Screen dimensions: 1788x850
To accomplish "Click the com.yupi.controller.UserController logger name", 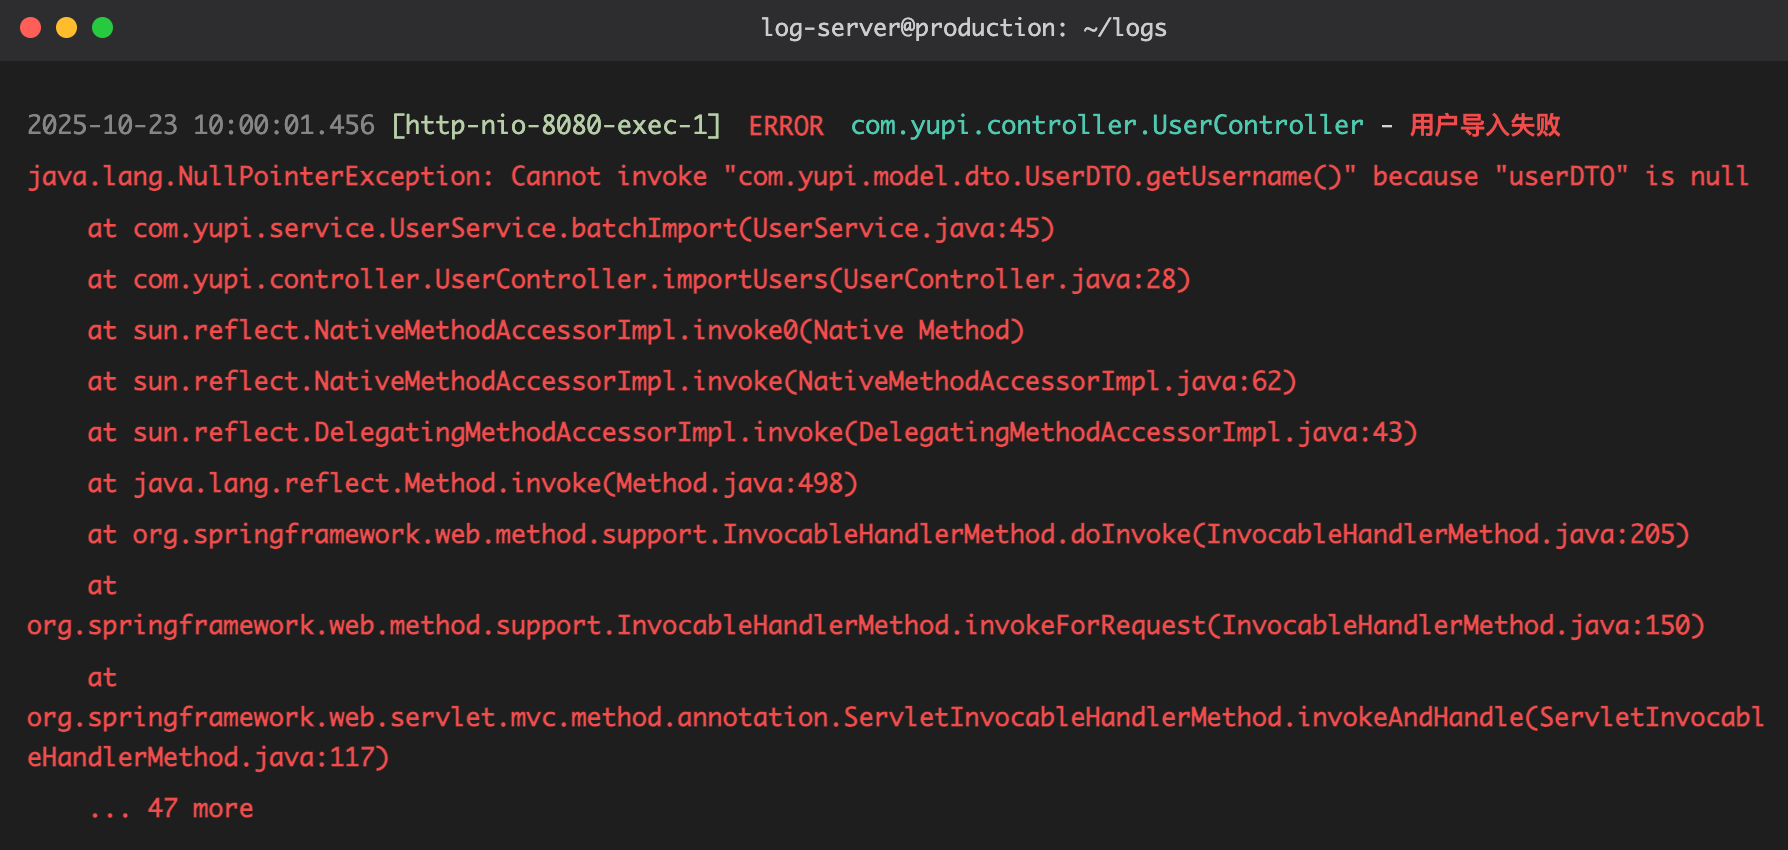I will (1106, 125).
